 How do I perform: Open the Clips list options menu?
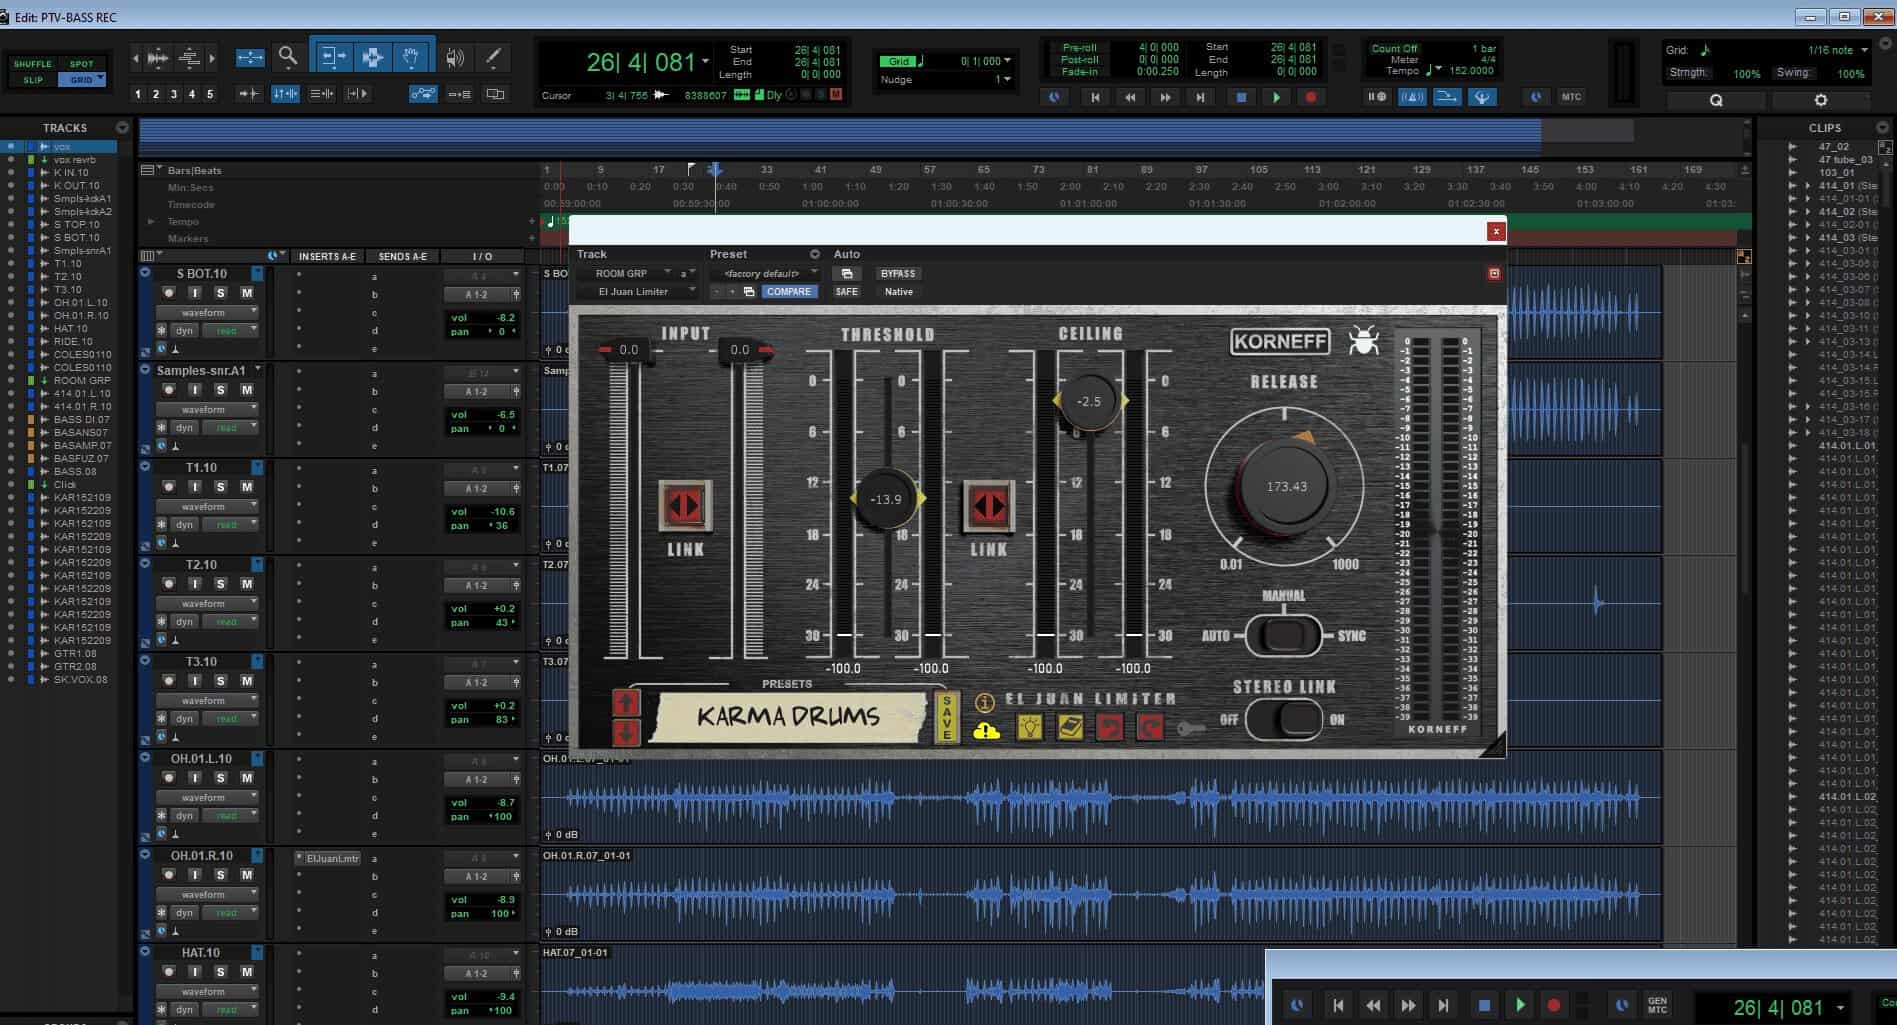[1883, 128]
